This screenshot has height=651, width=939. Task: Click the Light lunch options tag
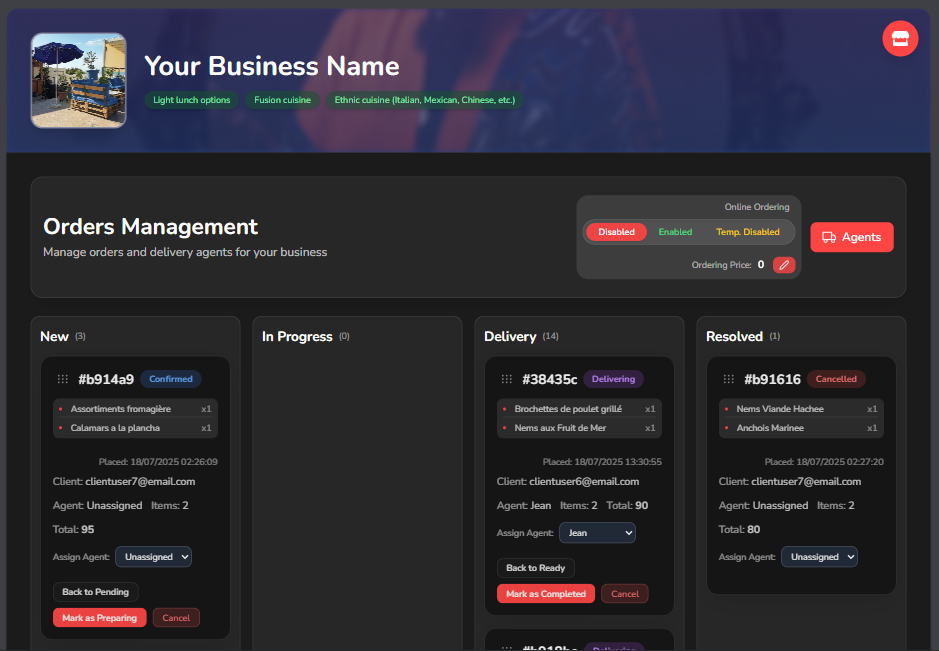pyautogui.click(x=191, y=100)
